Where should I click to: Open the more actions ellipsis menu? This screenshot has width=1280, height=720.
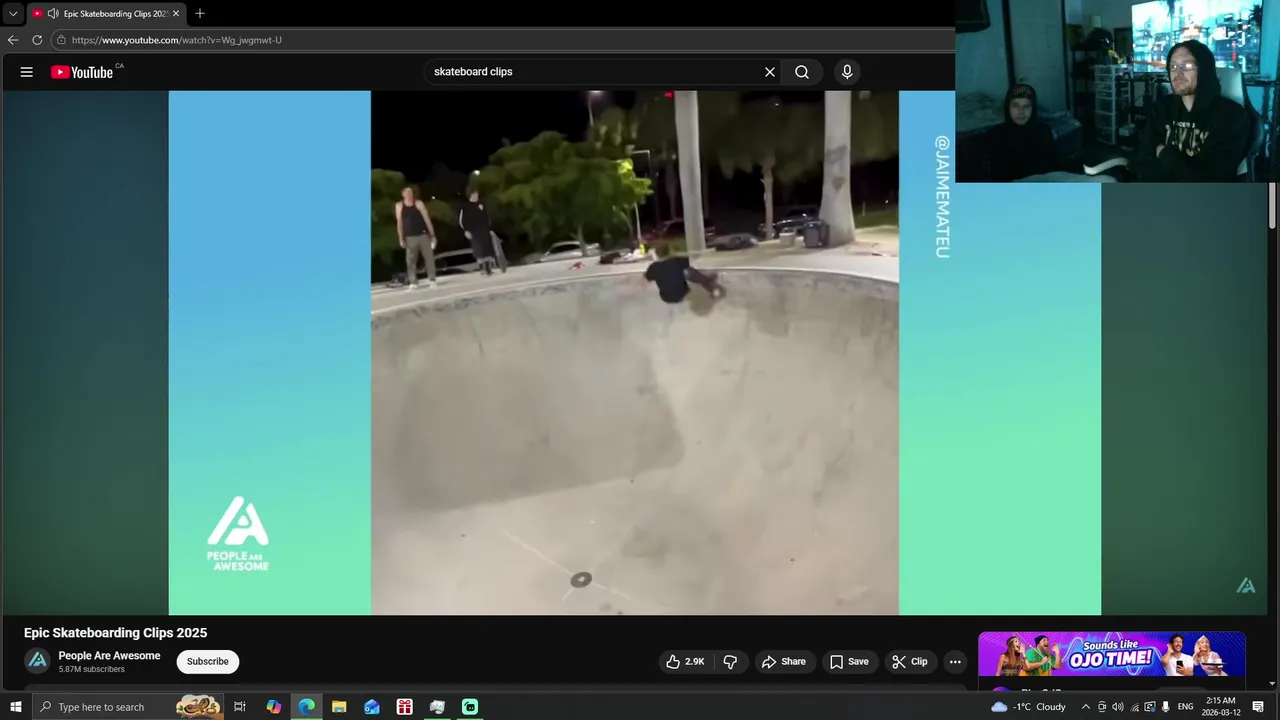pyautogui.click(x=955, y=661)
